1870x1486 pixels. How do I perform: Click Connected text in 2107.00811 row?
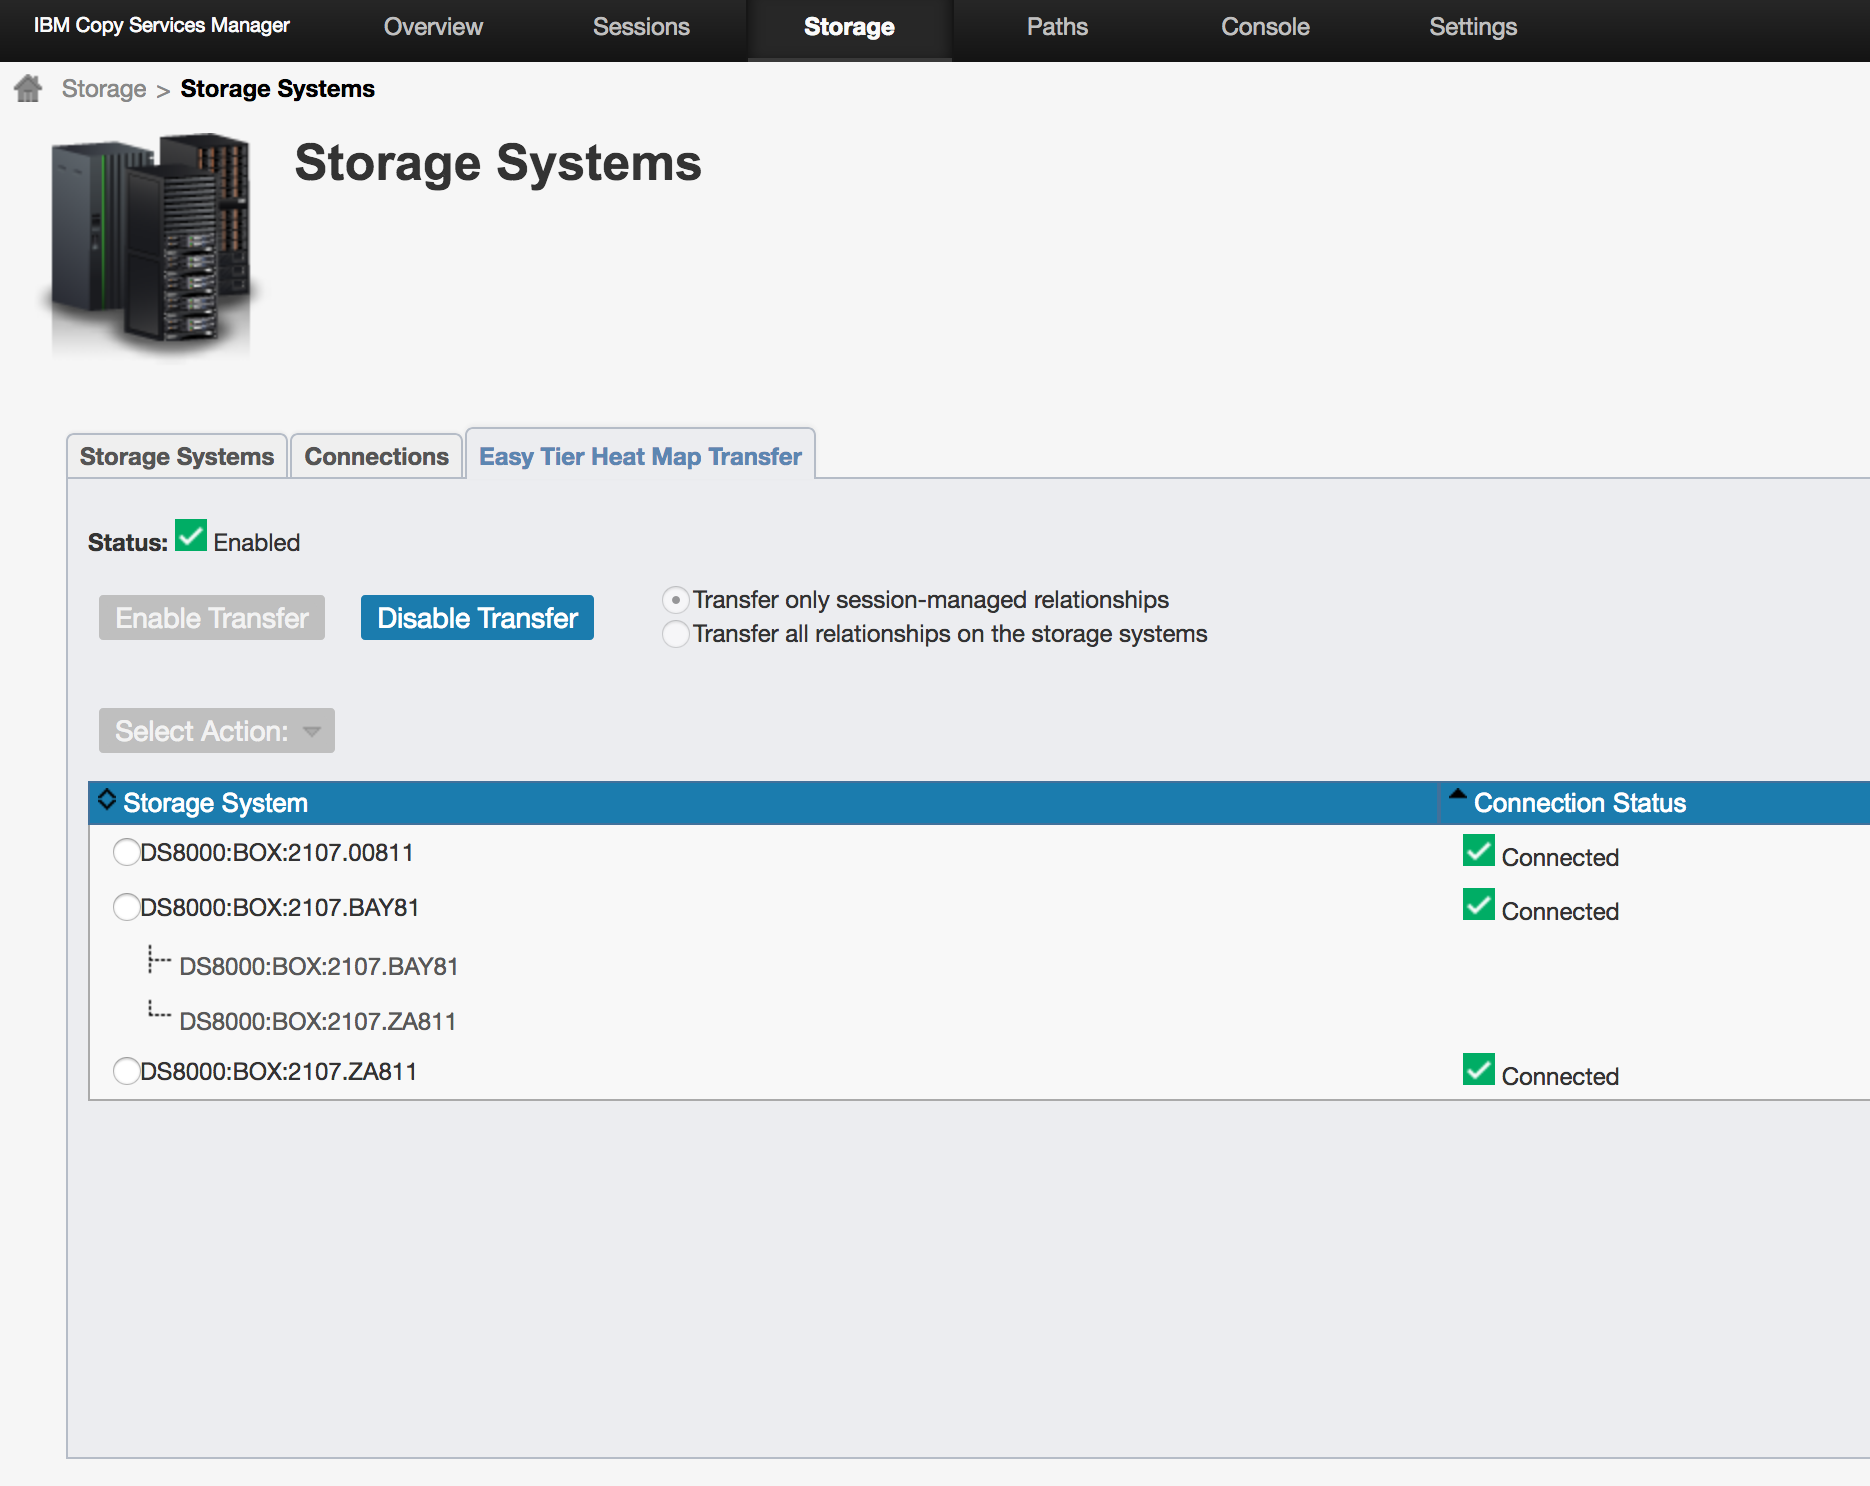tap(1560, 857)
